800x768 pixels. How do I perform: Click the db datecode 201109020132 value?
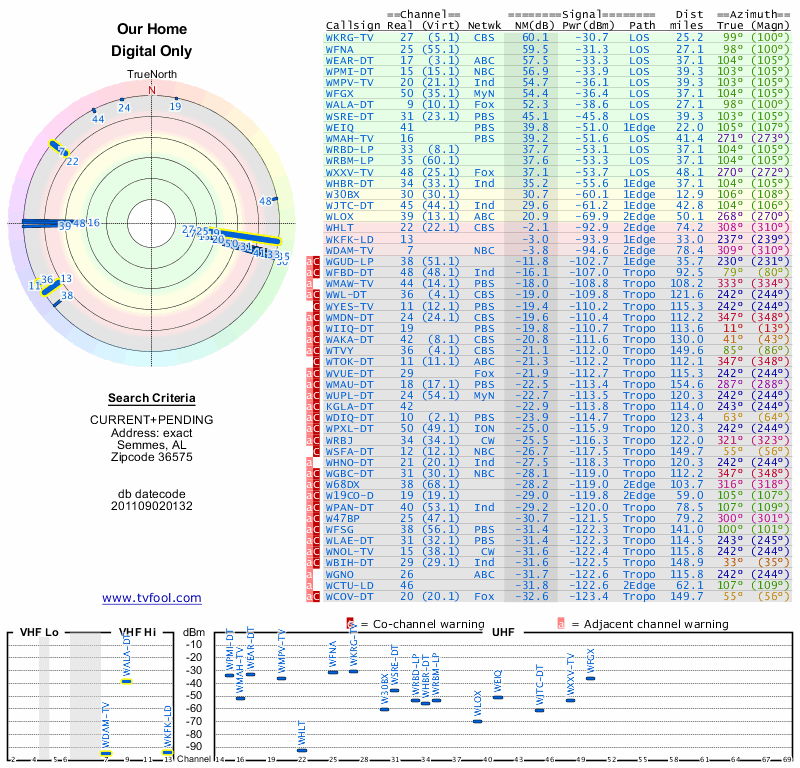point(152,506)
